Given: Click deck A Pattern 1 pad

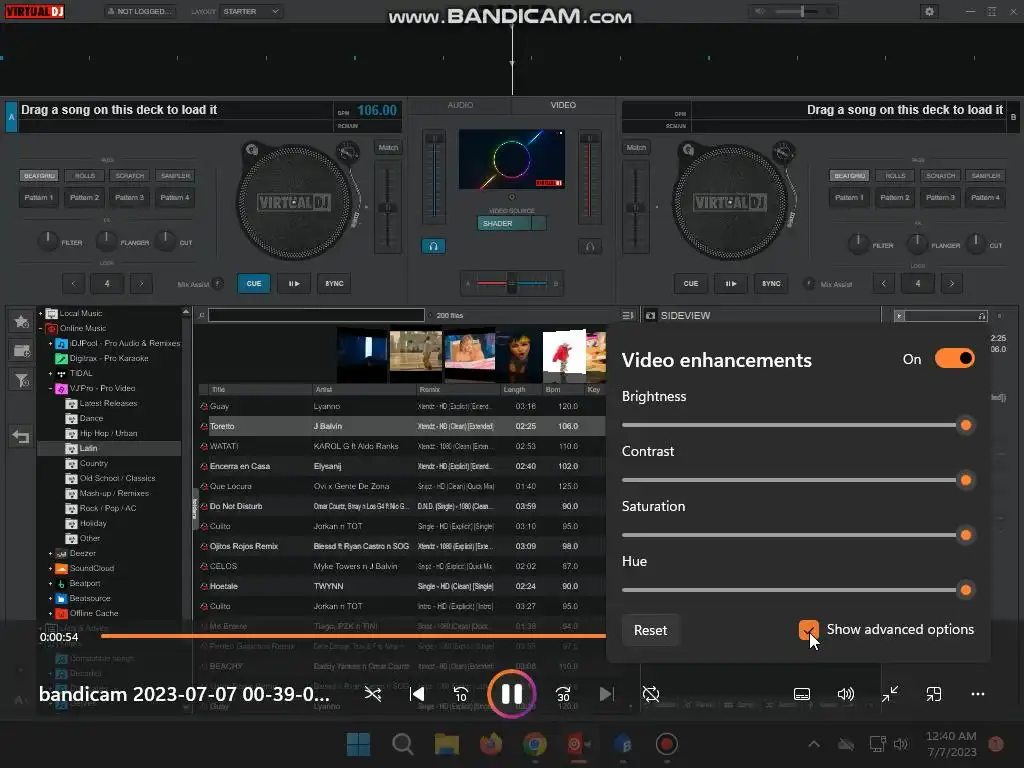Looking at the screenshot, I should [x=39, y=197].
